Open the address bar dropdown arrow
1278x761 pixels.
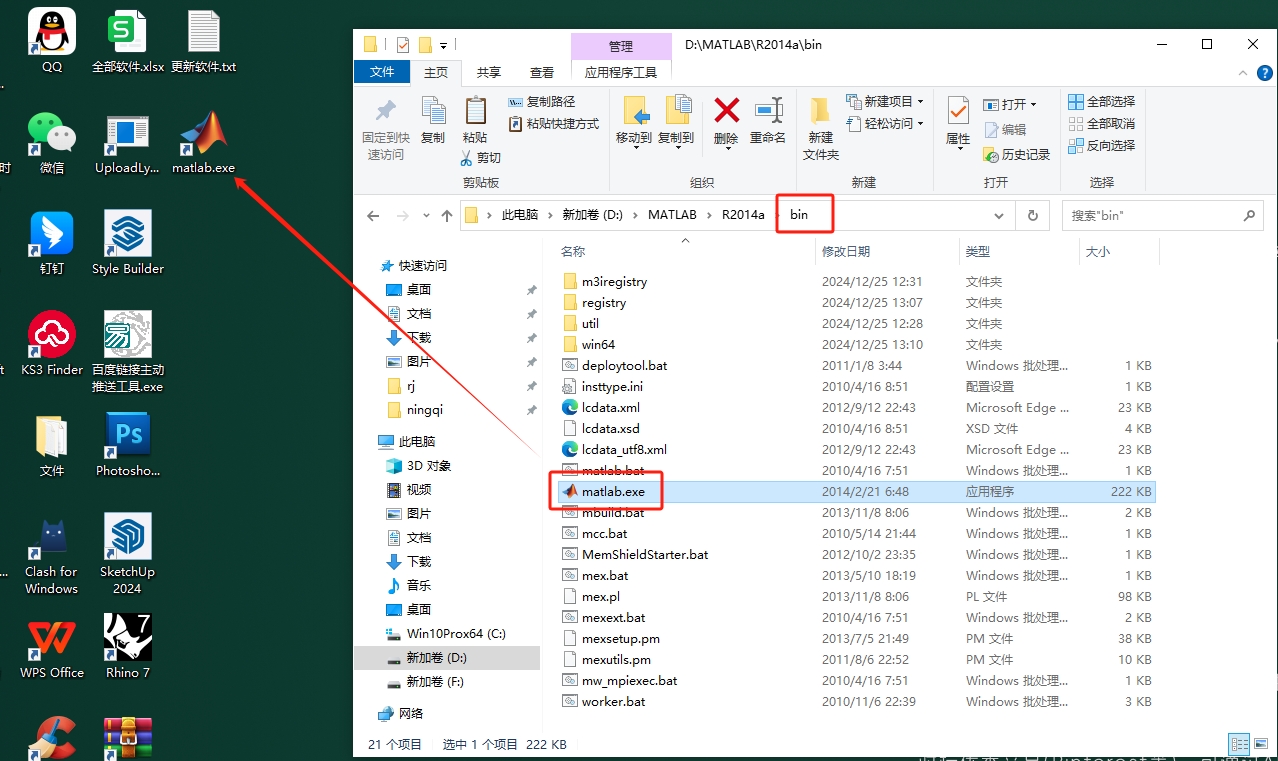(x=998, y=215)
